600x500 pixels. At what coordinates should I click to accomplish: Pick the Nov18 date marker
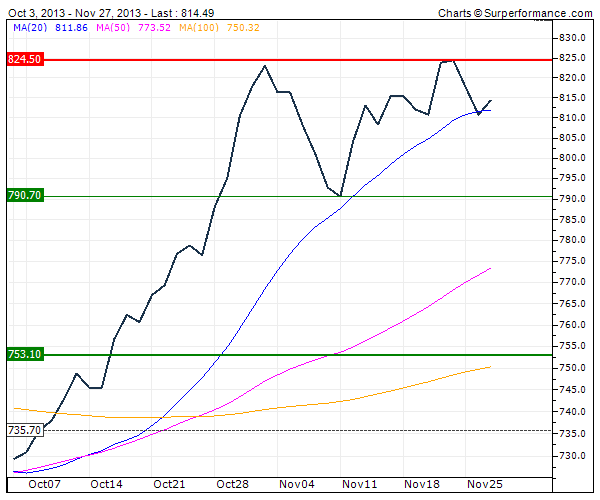[421, 483]
